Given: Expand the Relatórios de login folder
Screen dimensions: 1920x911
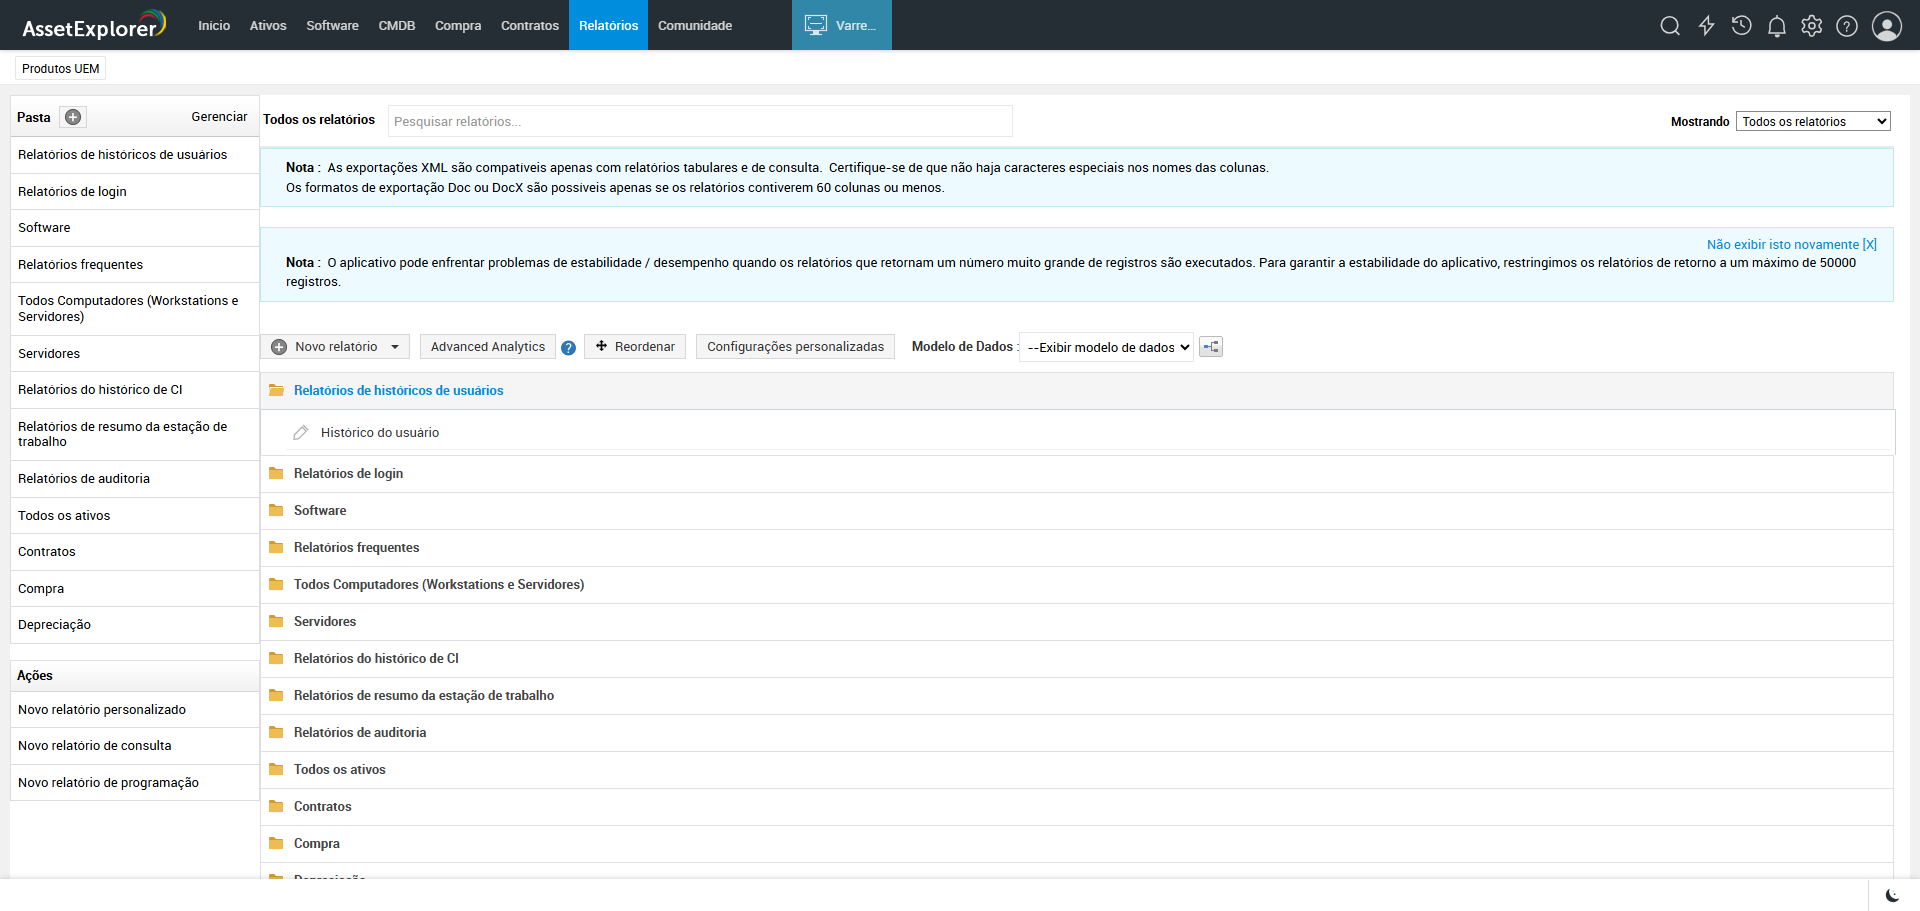Looking at the screenshot, I should point(348,474).
